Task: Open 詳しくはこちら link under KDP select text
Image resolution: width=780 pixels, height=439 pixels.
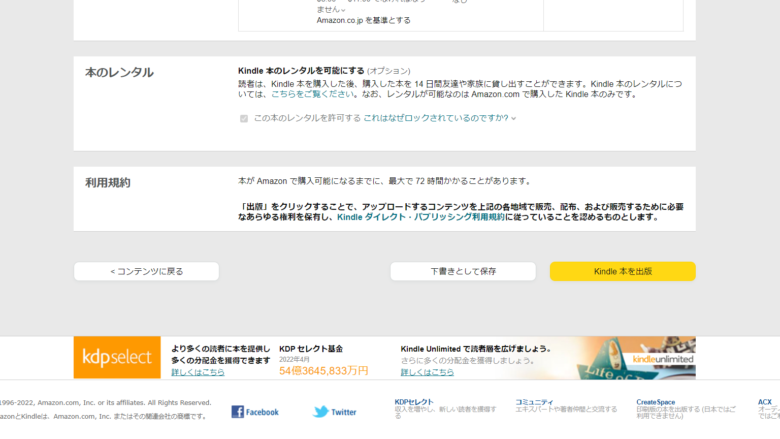Action: 197,372
